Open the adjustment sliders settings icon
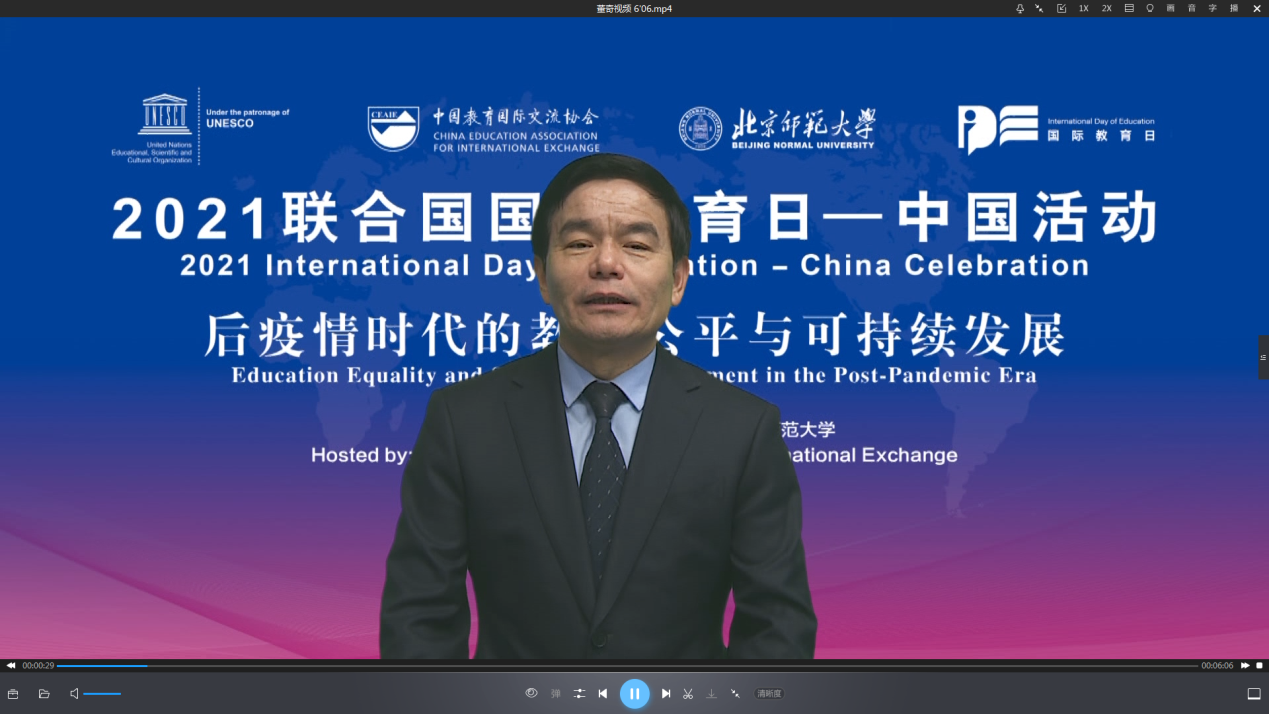This screenshot has width=1269, height=714. point(580,694)
